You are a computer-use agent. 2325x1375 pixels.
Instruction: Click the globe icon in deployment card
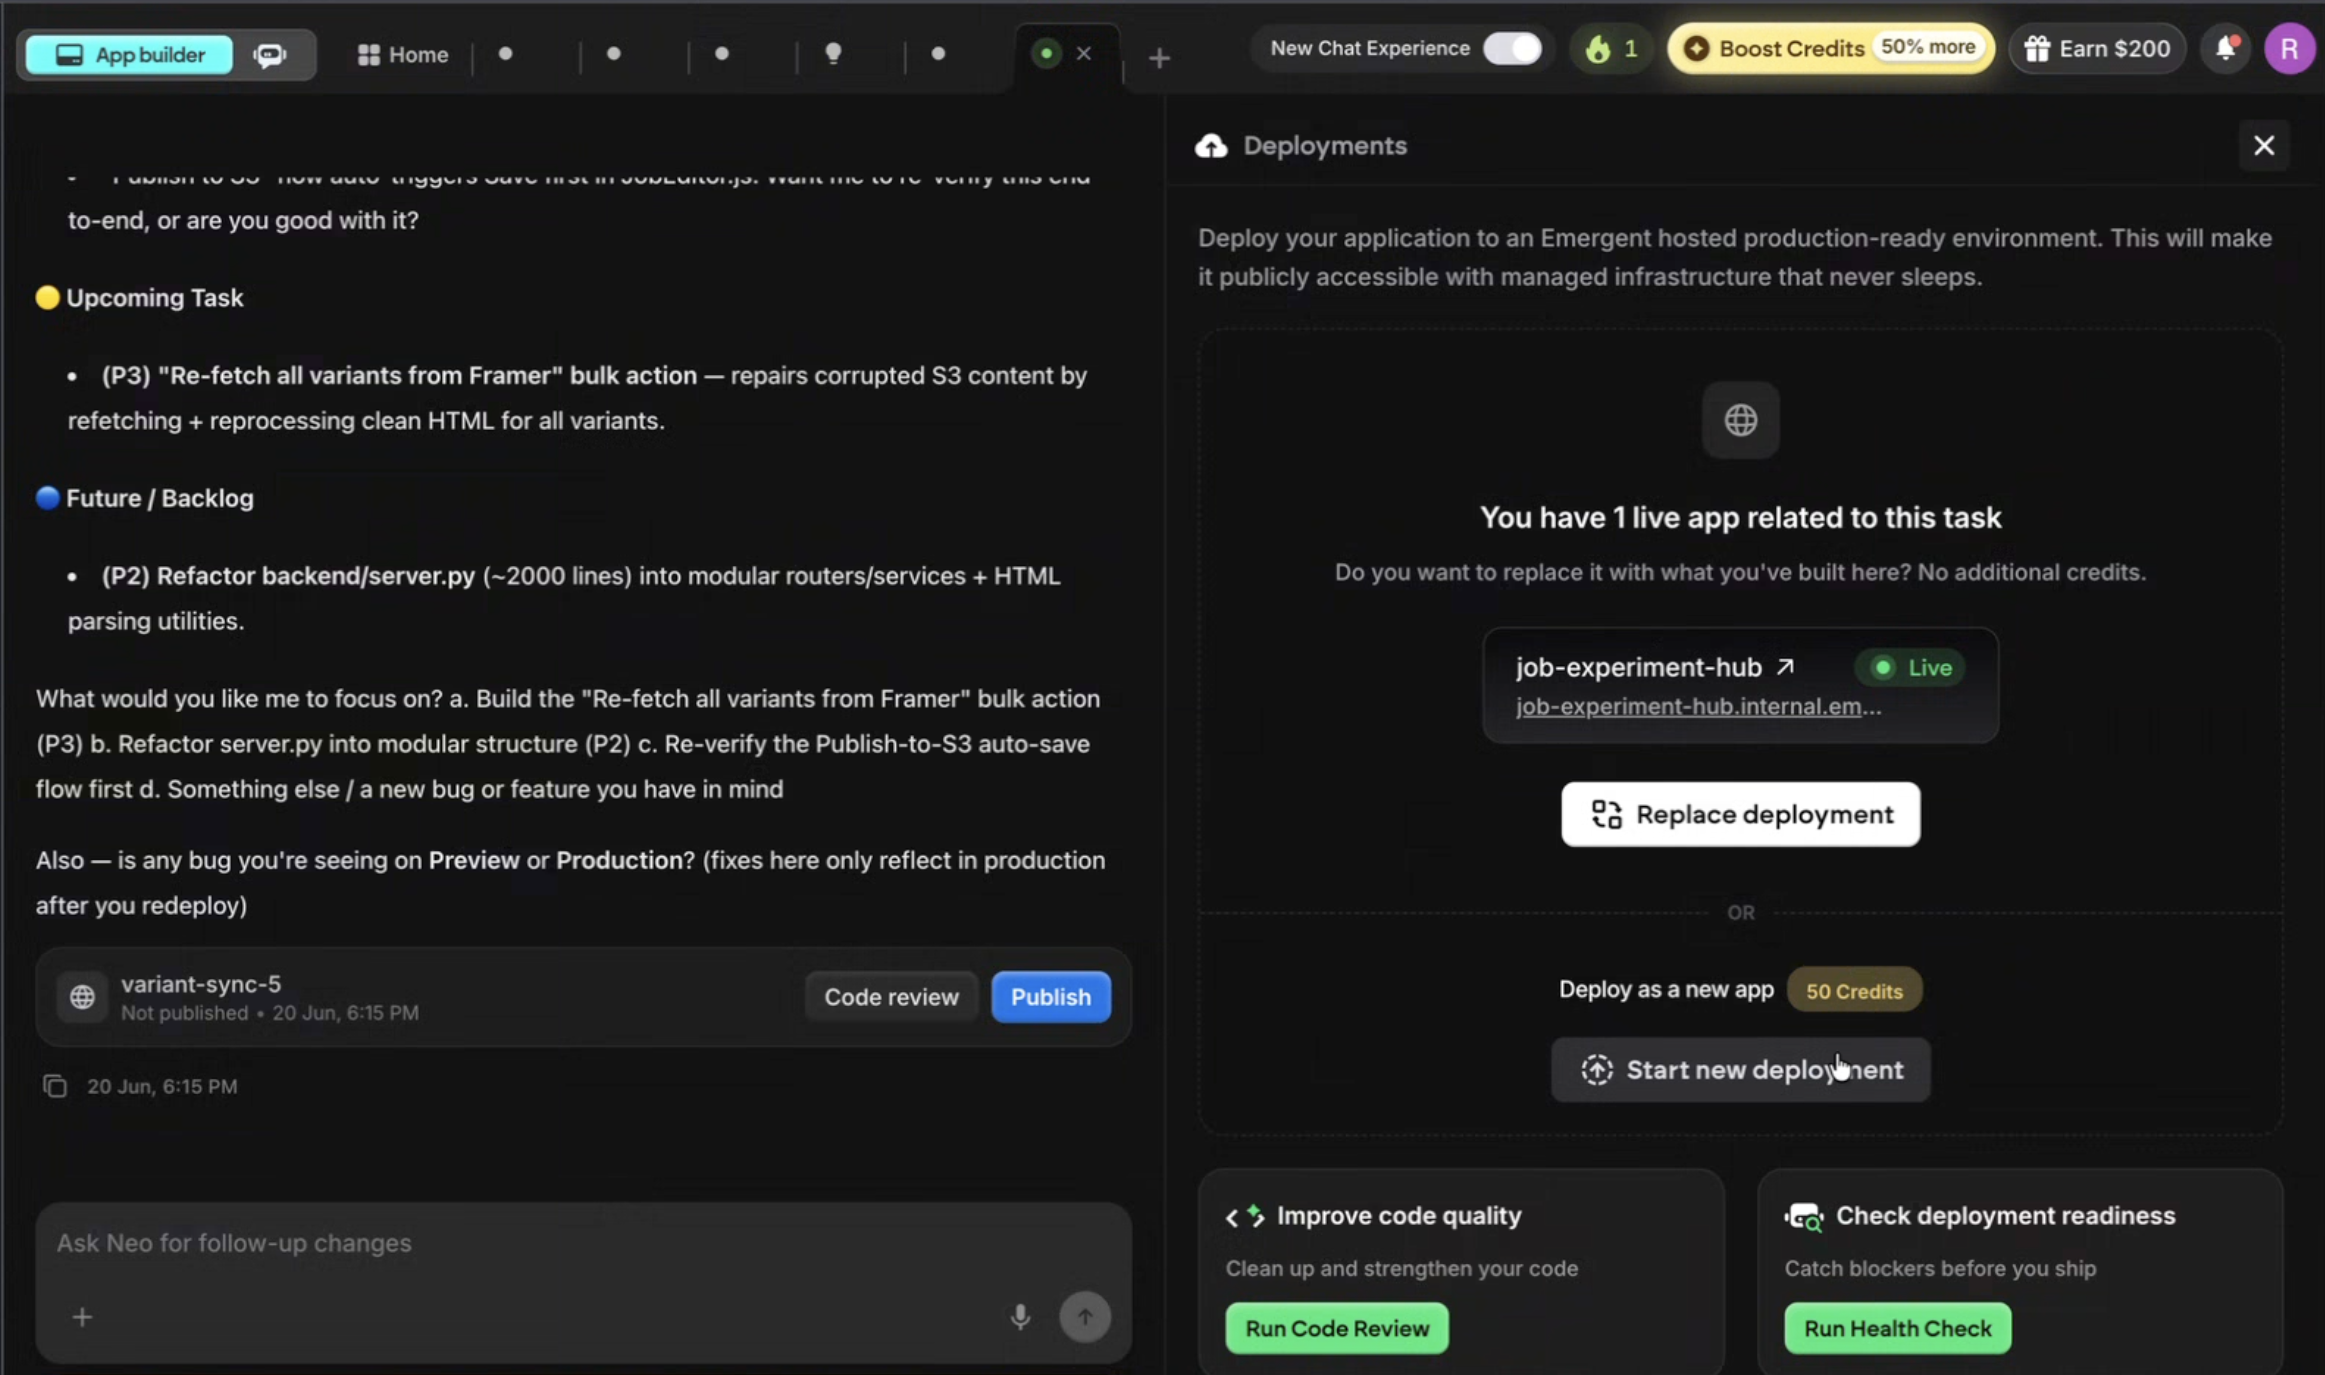[1740, 420]
